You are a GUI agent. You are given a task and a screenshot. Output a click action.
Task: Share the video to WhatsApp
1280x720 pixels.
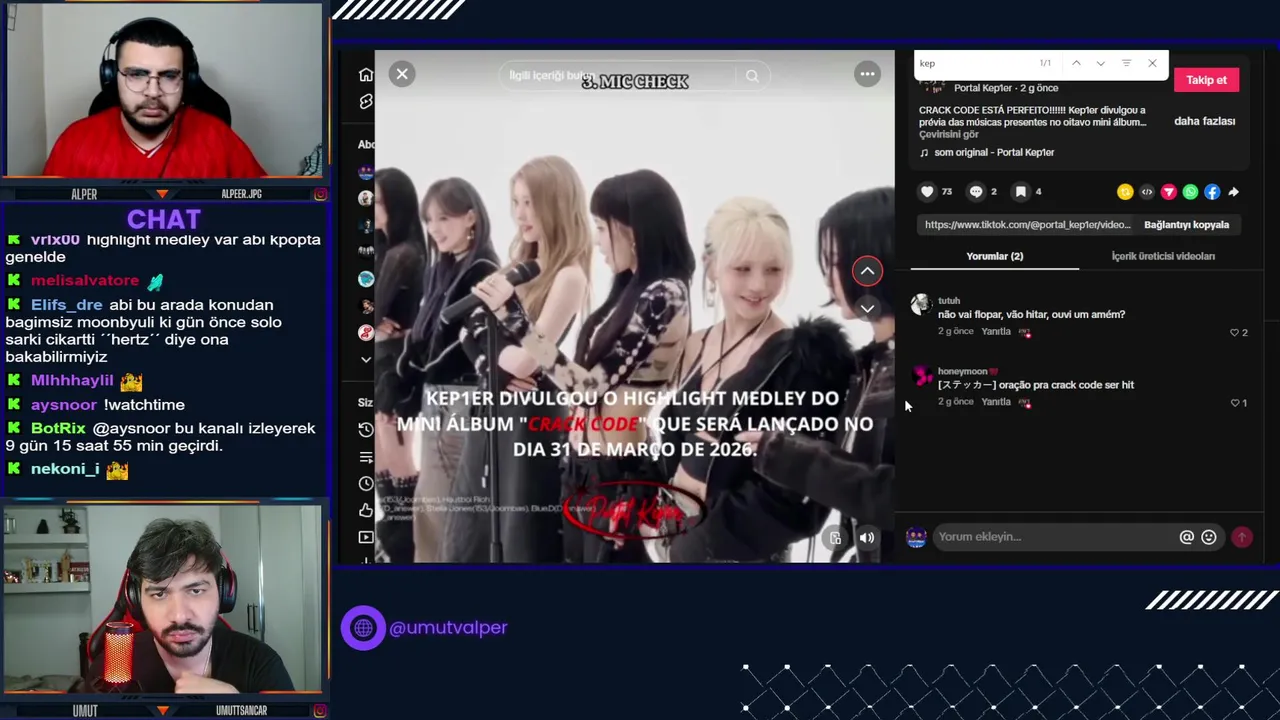[x=1190, y=192]
